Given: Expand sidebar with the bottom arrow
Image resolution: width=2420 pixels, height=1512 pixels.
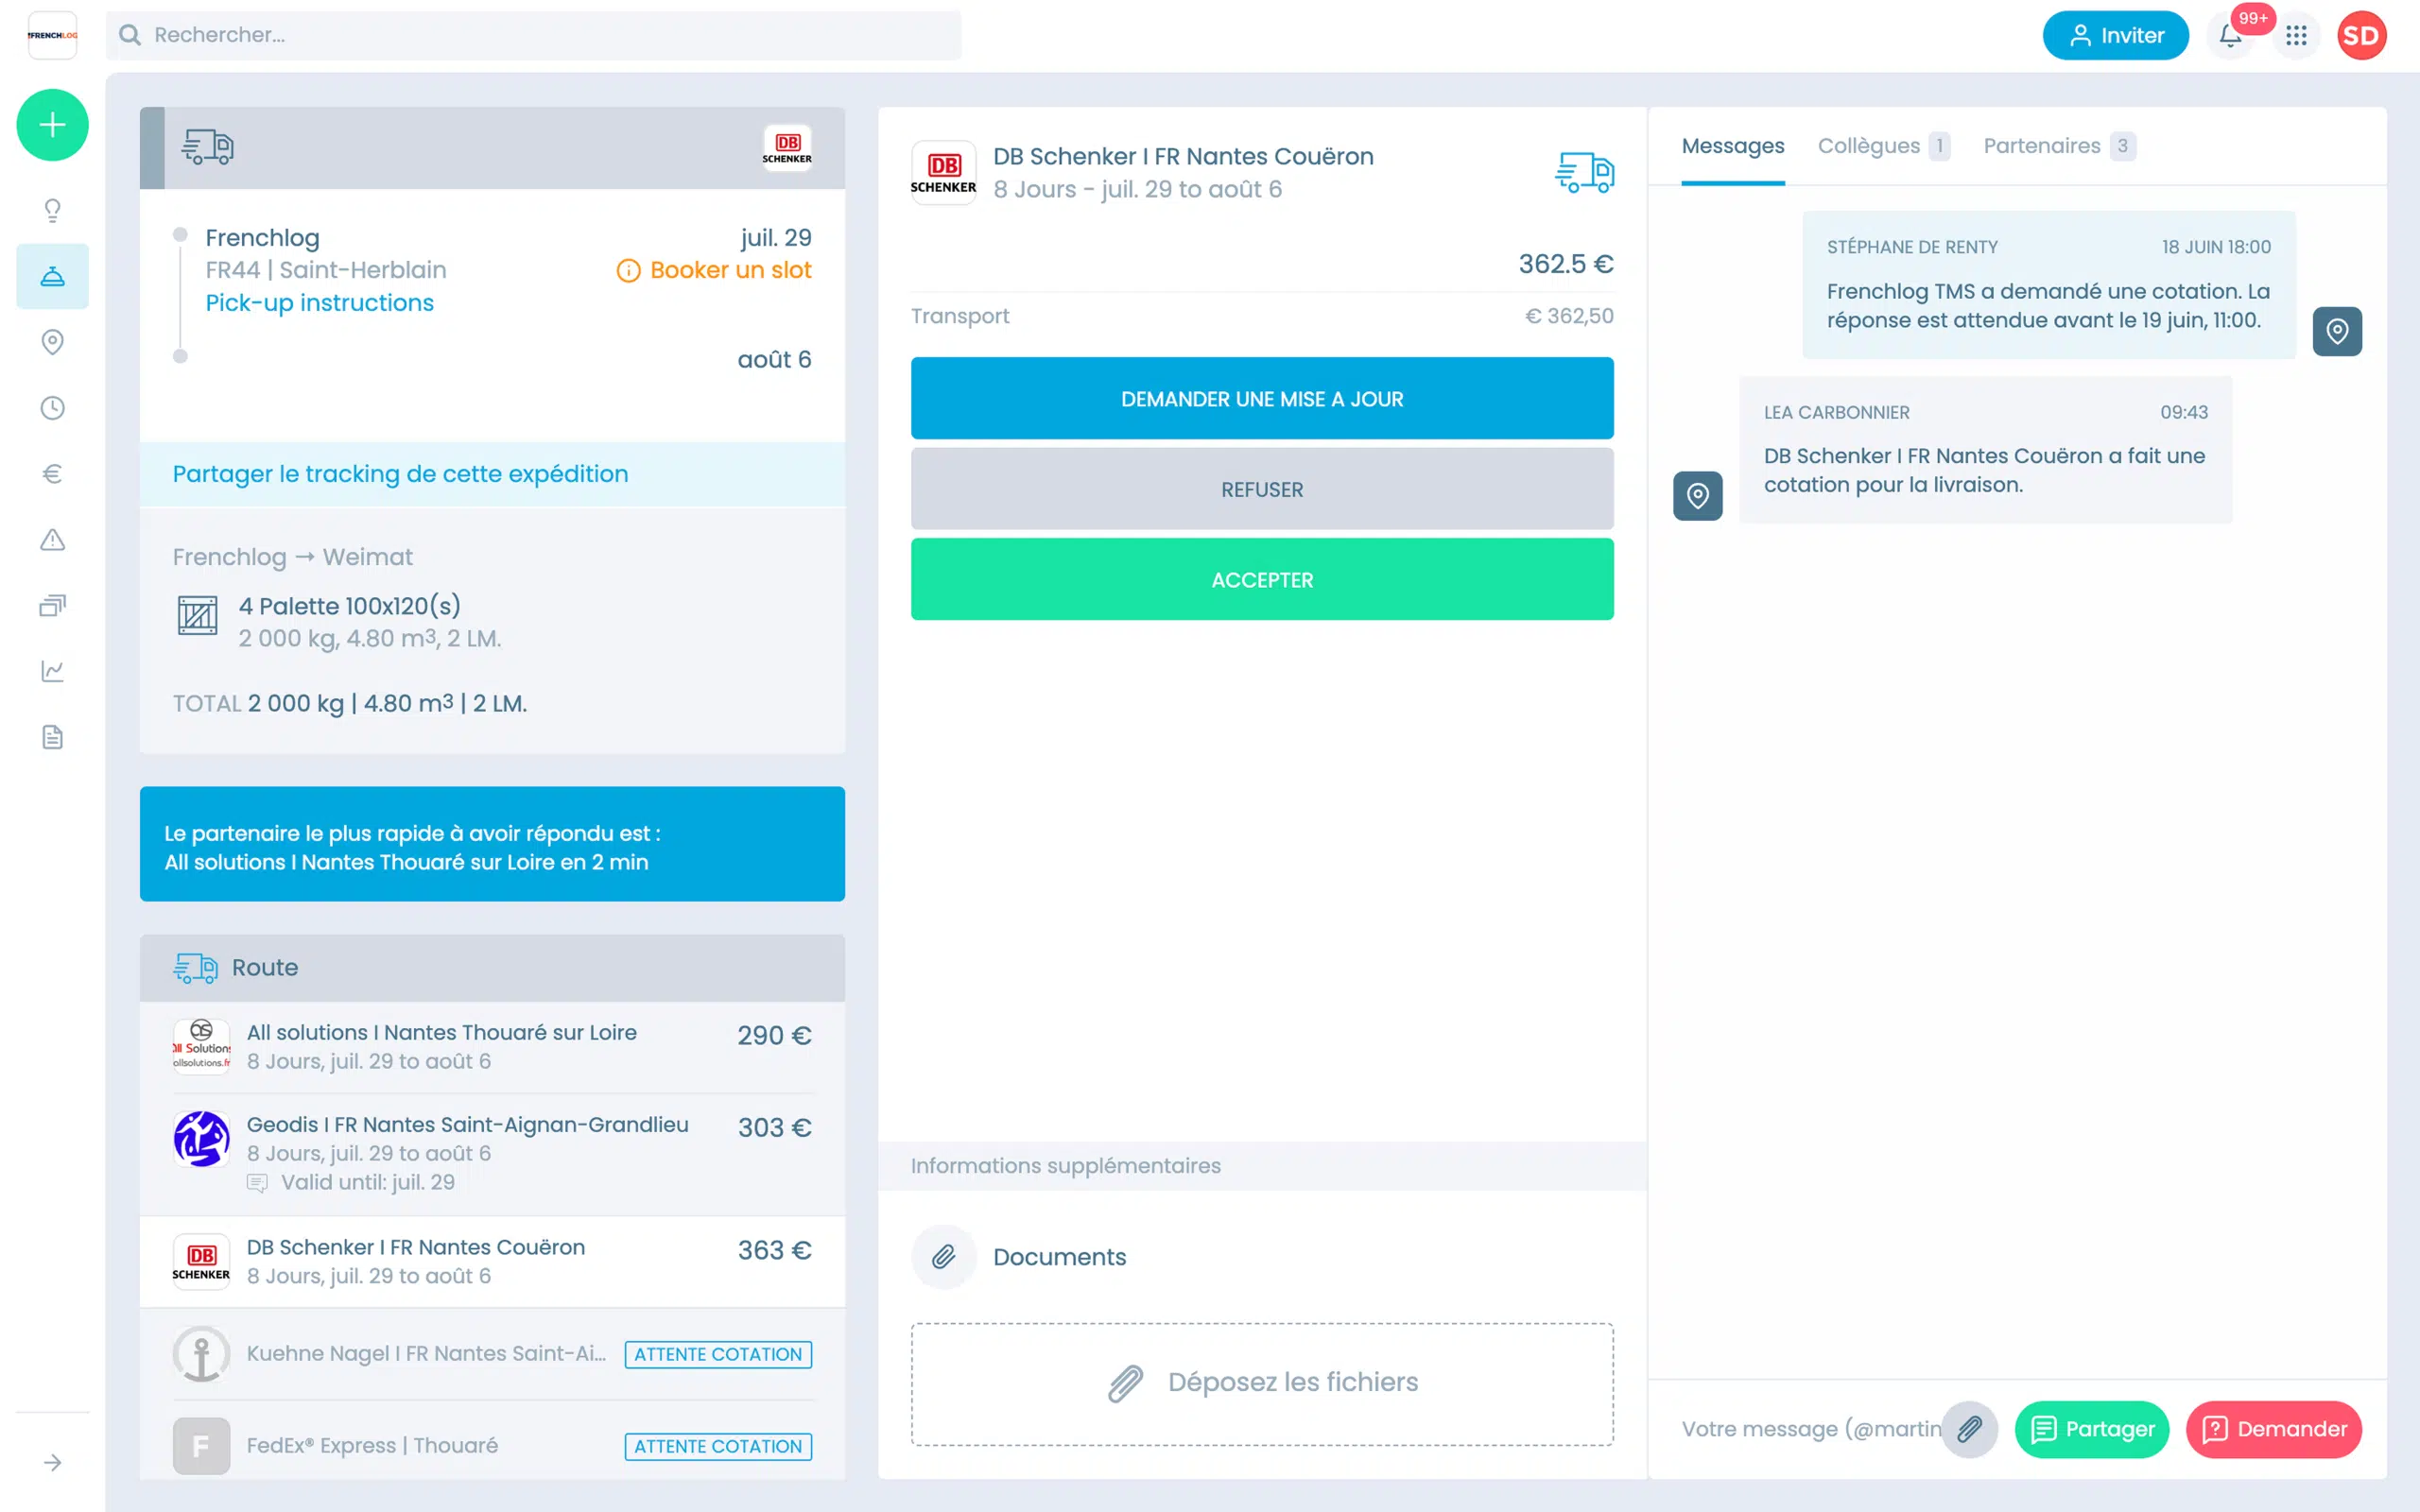Looking at the screenshot, I should click(52, 1463).
